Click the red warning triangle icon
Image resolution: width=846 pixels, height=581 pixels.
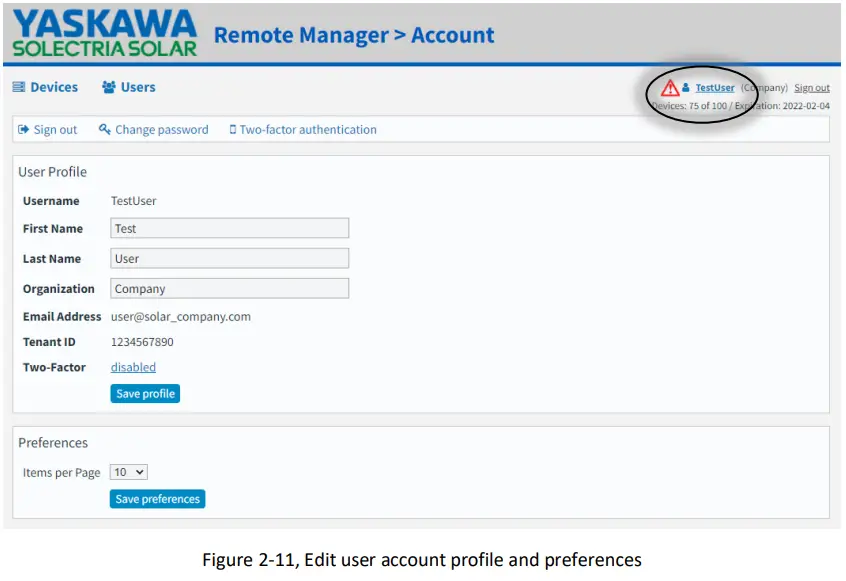[x=670, y=87]
